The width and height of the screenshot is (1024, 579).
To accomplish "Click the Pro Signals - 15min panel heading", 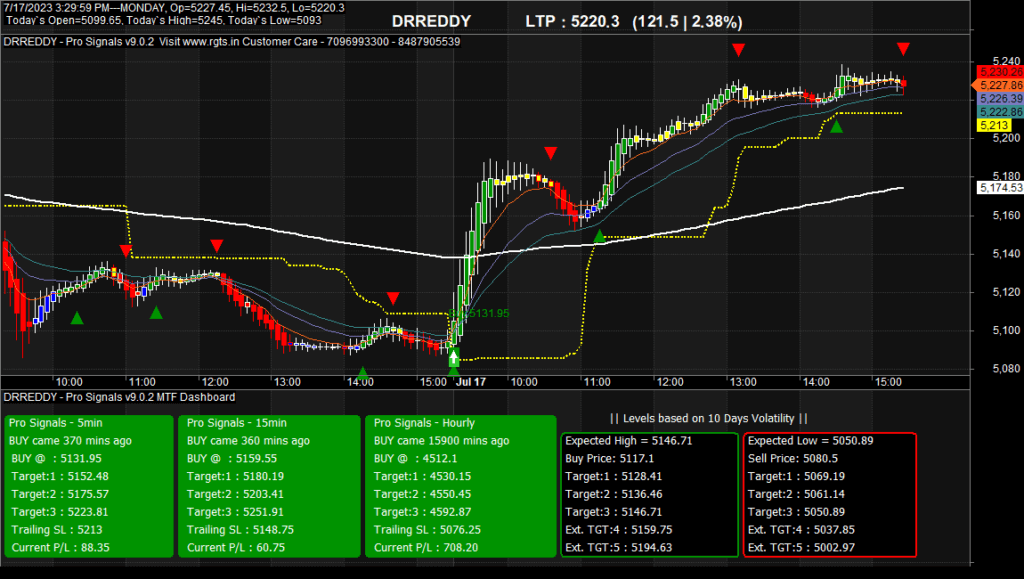I will (236, 423).
